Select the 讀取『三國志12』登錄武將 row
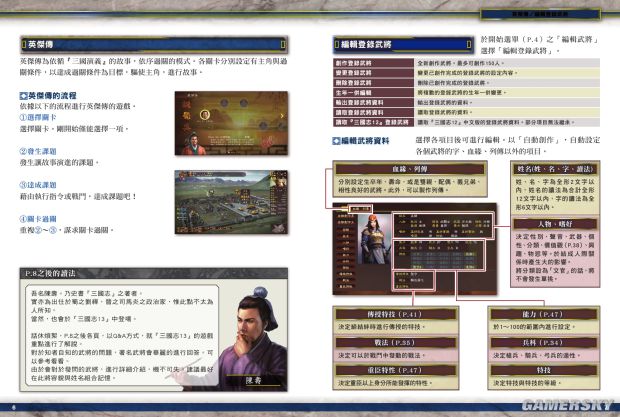This screenshot has height=417, width=620. 467,123
